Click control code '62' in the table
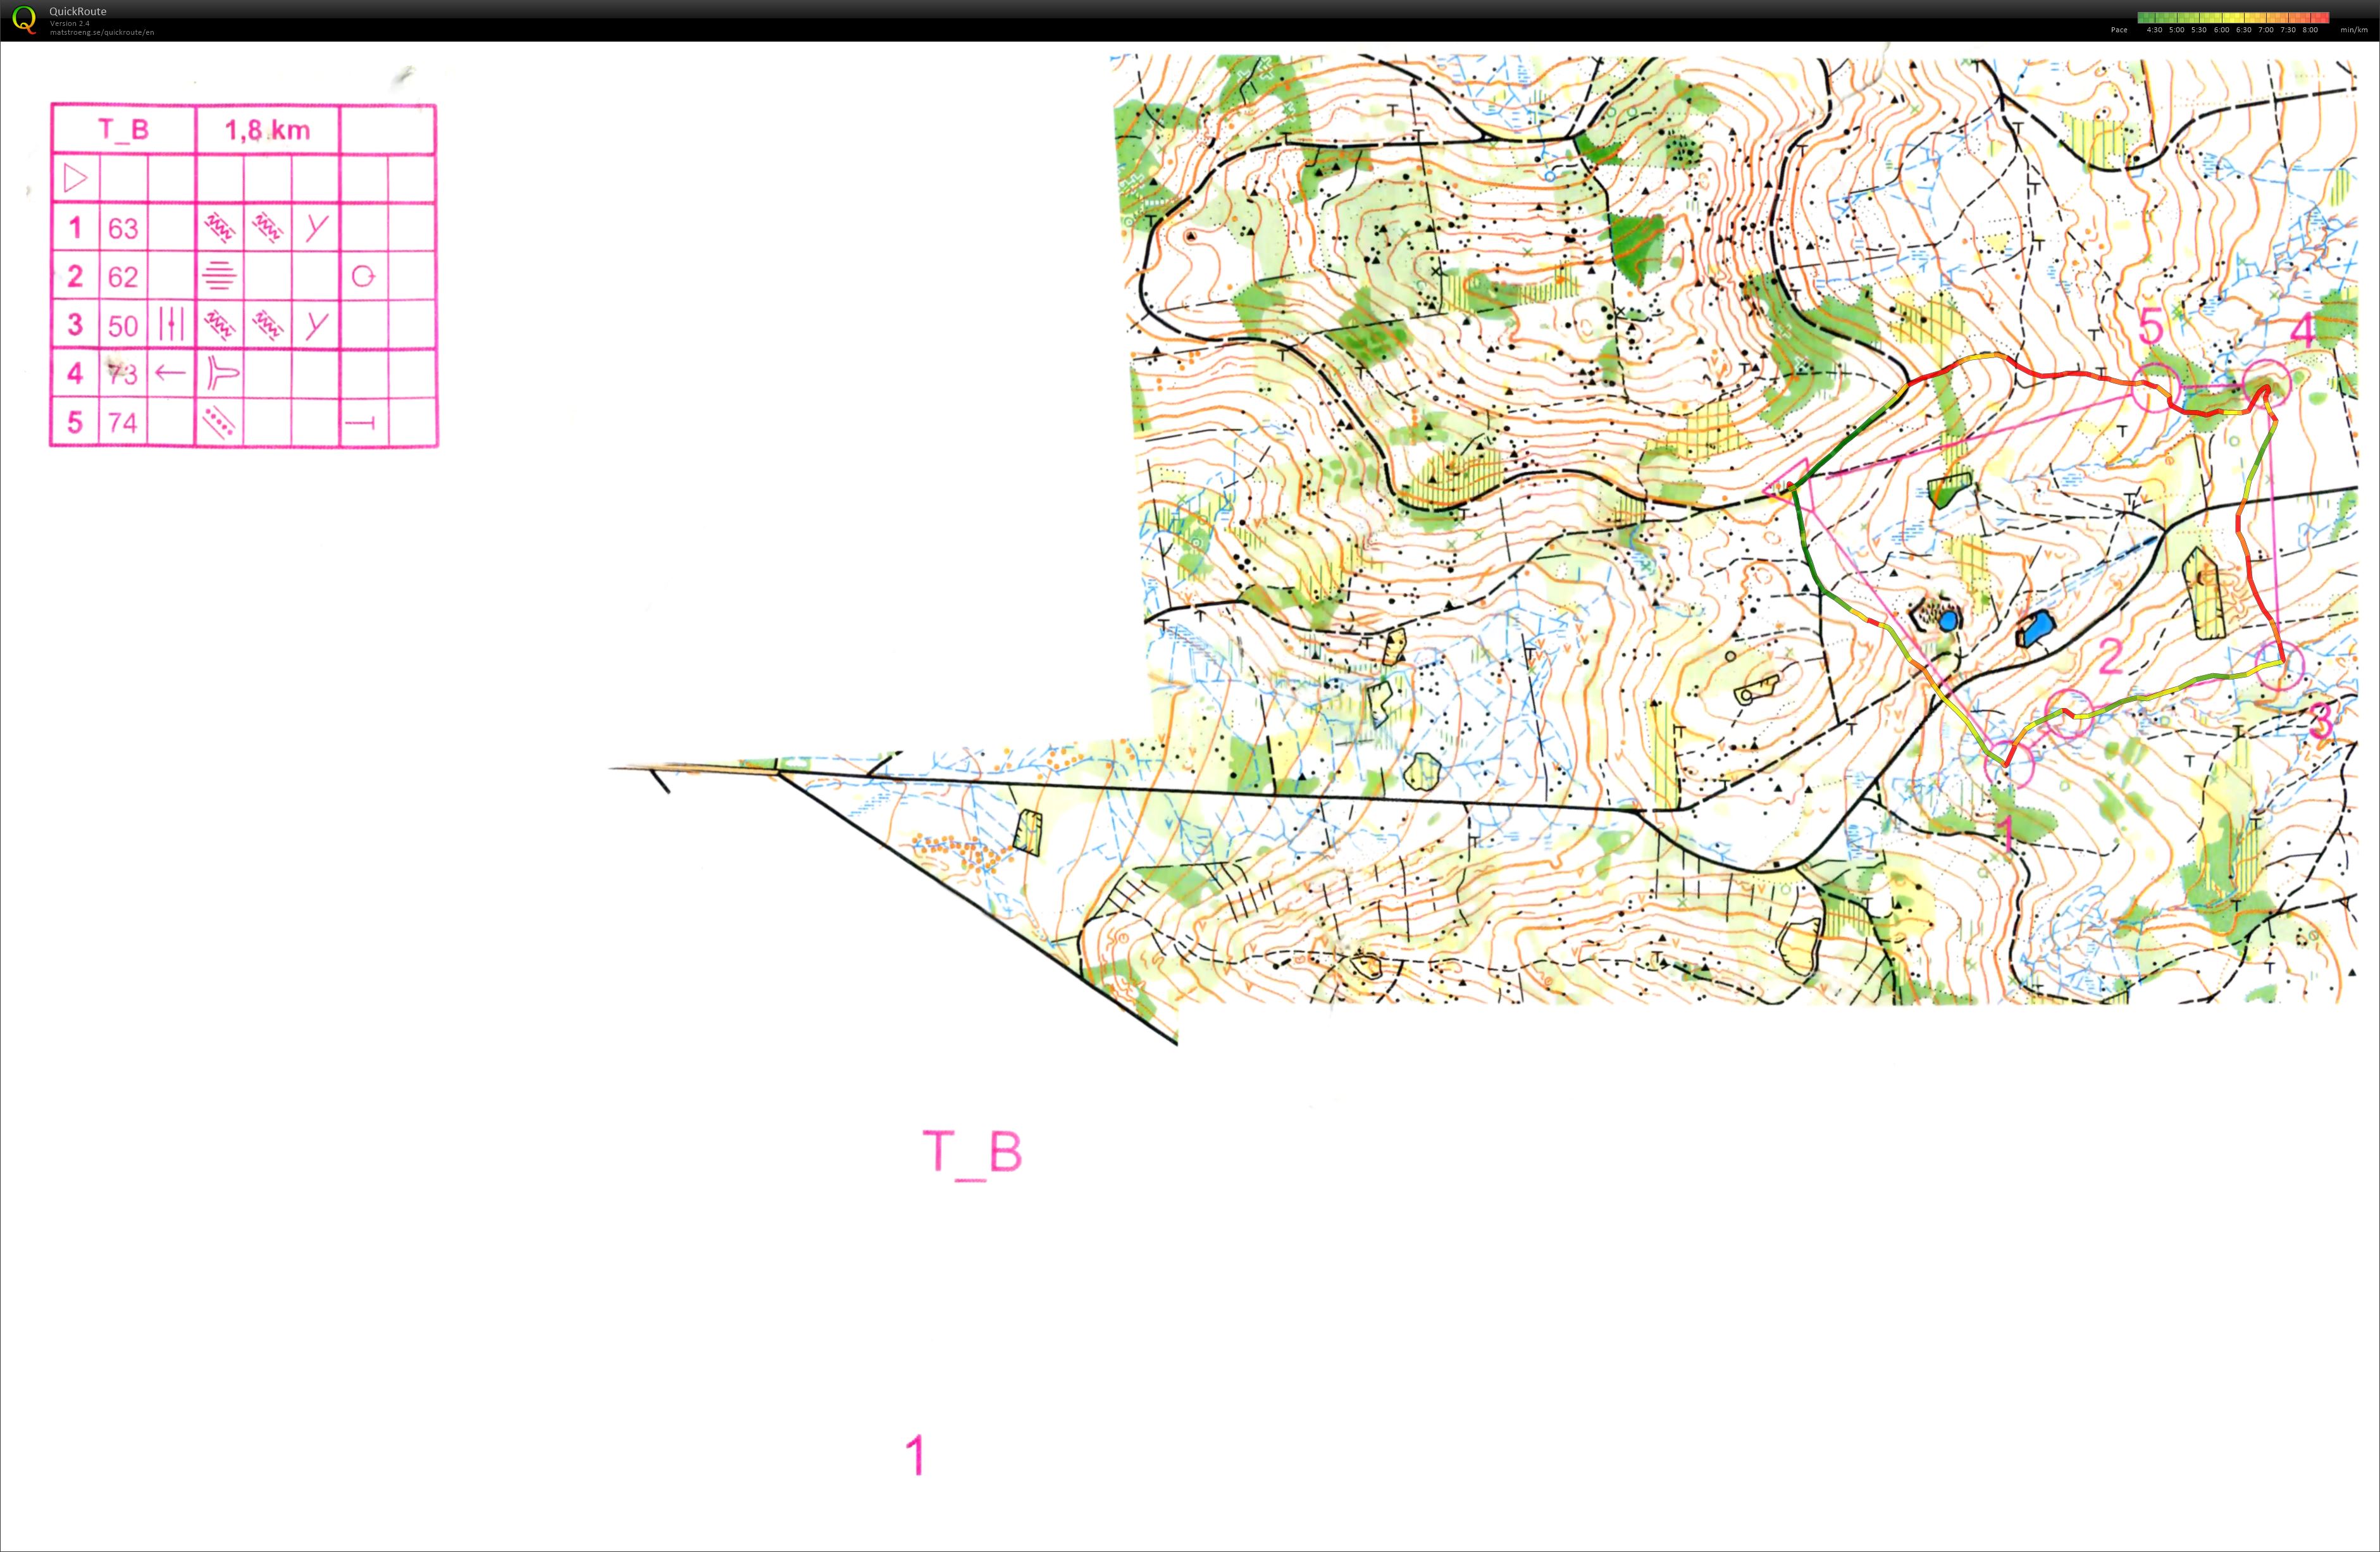 click(x=123, y=276)
